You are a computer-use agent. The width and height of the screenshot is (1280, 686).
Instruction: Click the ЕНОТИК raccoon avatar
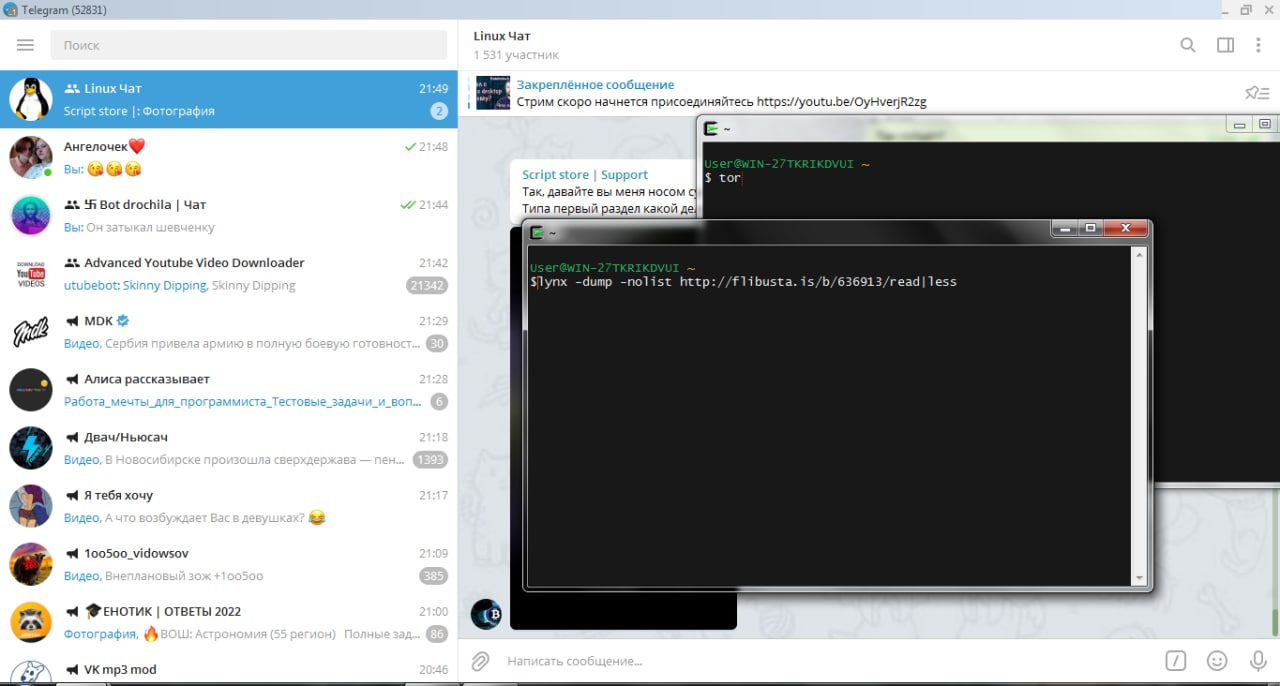31,621
